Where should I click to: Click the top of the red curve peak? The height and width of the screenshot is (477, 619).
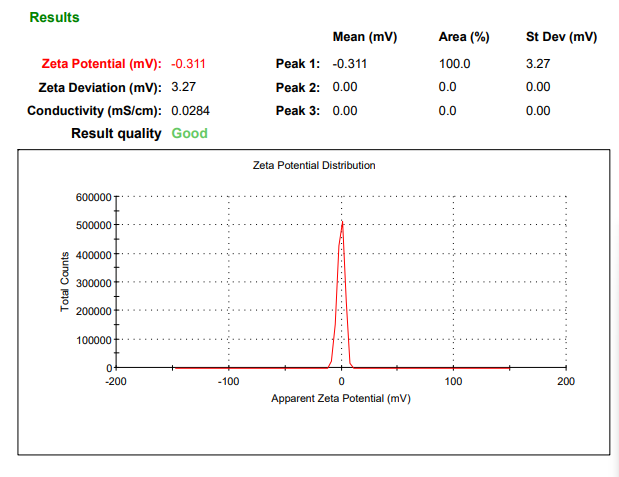pyautogui.click(x=342, y=221)
